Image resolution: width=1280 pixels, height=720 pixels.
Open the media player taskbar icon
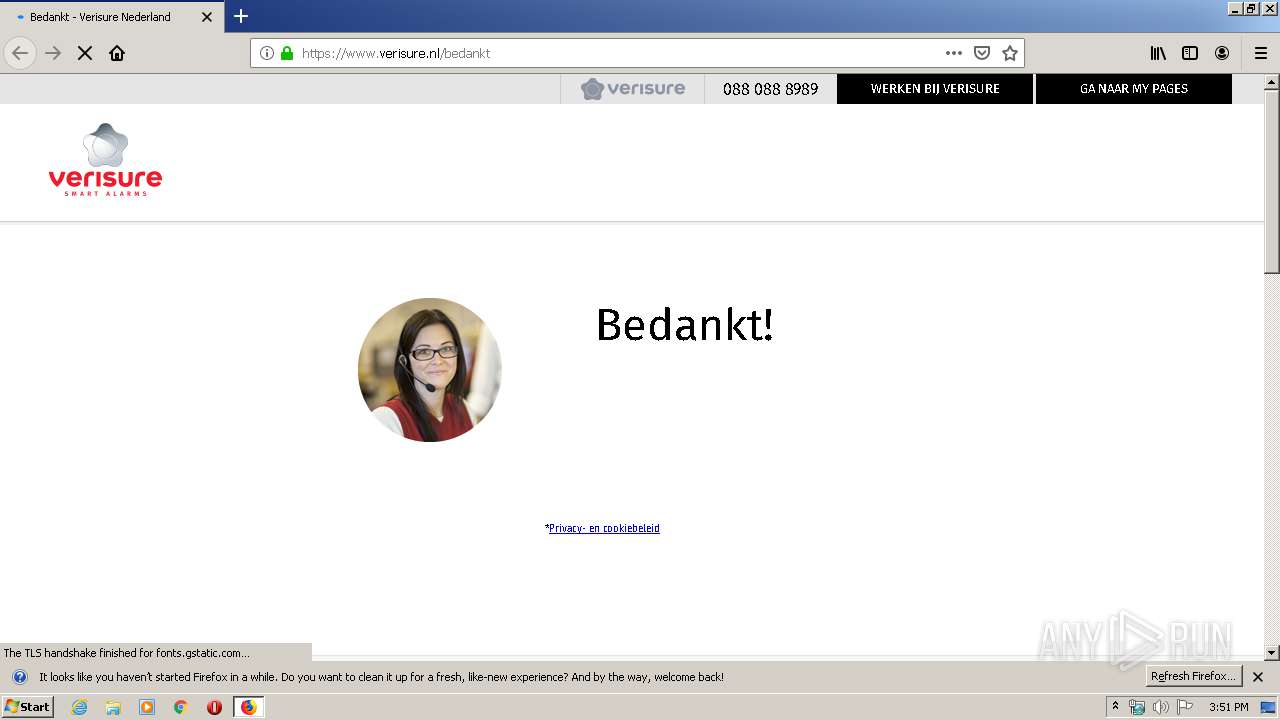(x=147, y=707)
